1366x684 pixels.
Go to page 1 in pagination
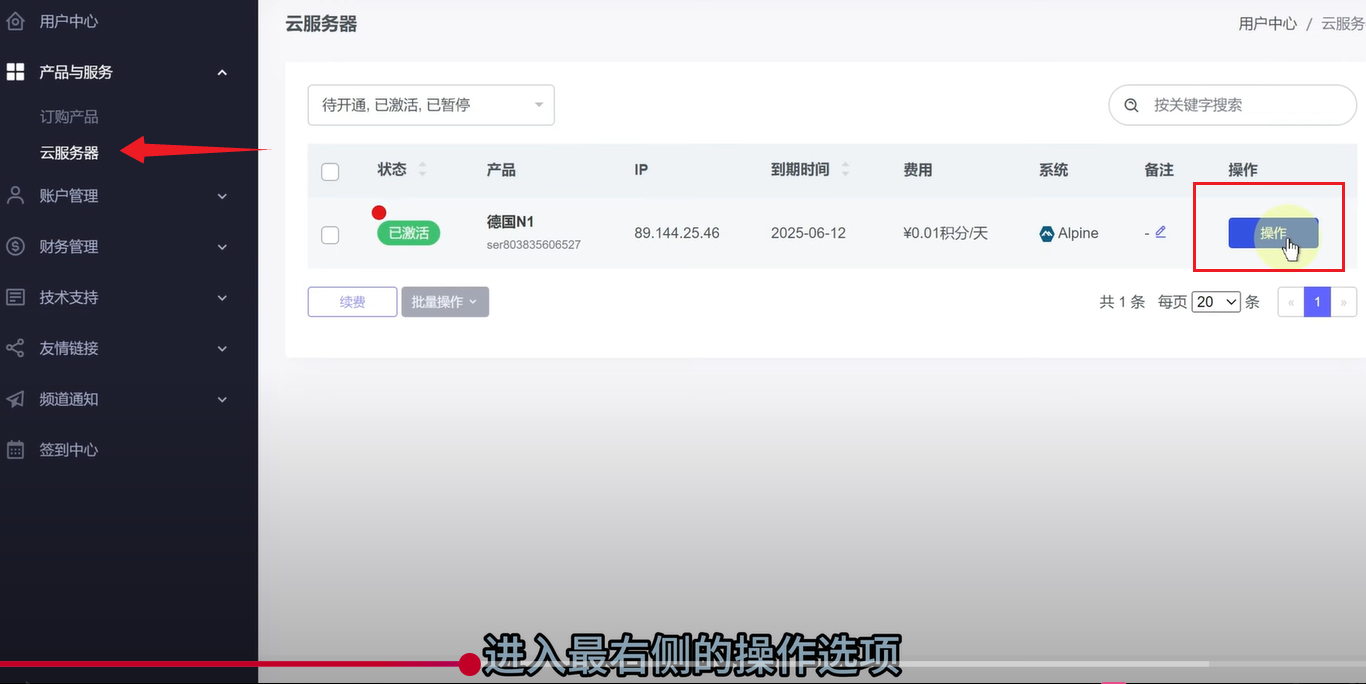[x=1318, y=302]
